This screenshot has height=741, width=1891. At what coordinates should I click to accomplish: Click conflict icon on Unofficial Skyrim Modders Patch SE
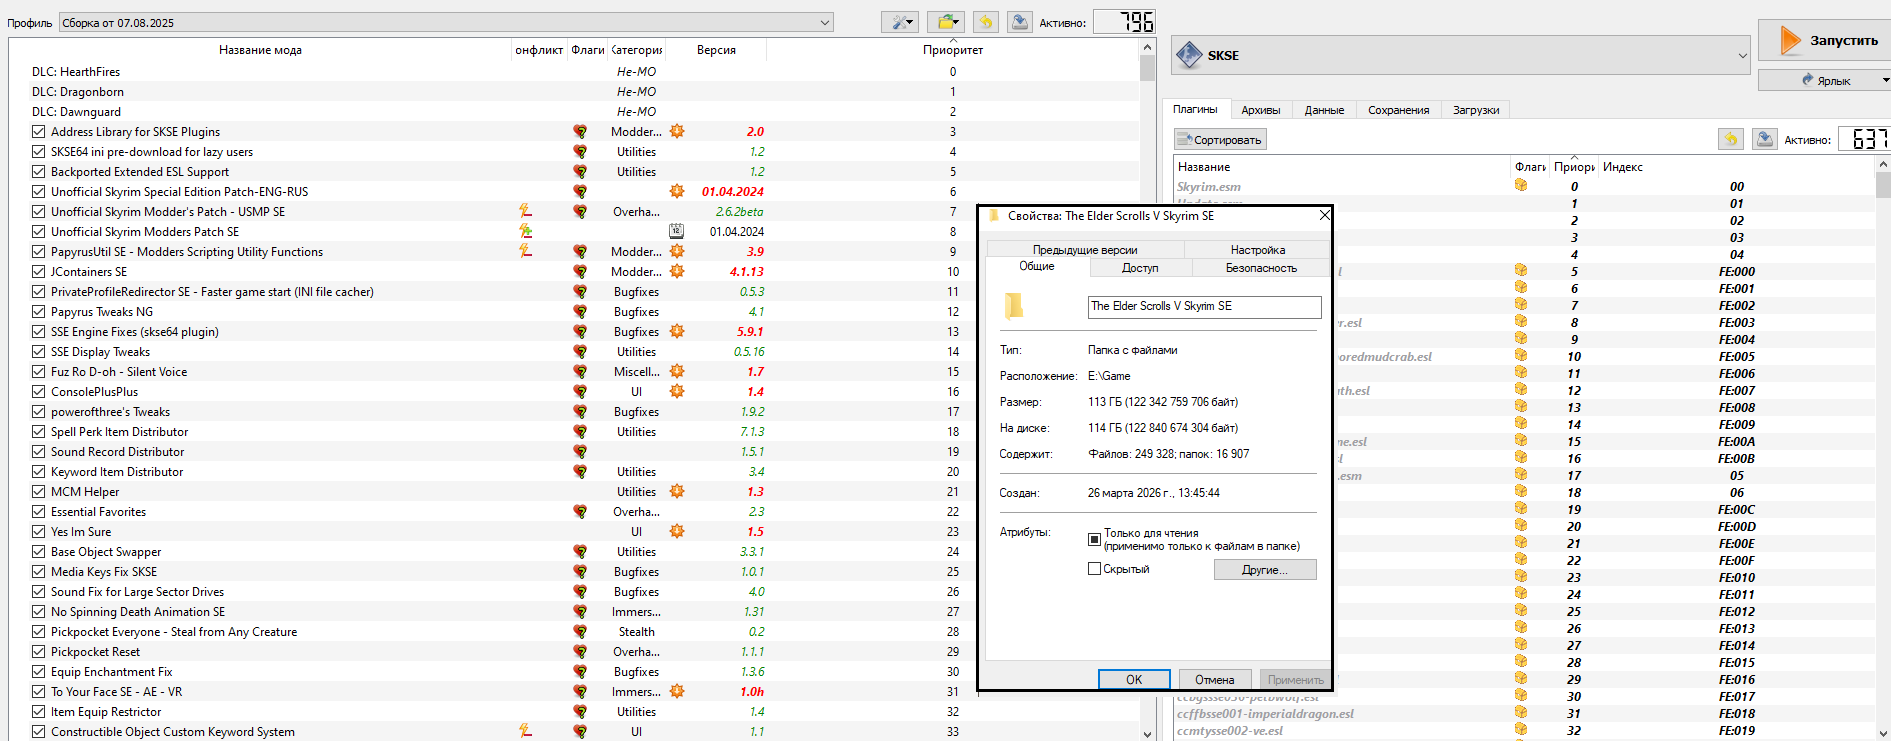coord(525,231)
